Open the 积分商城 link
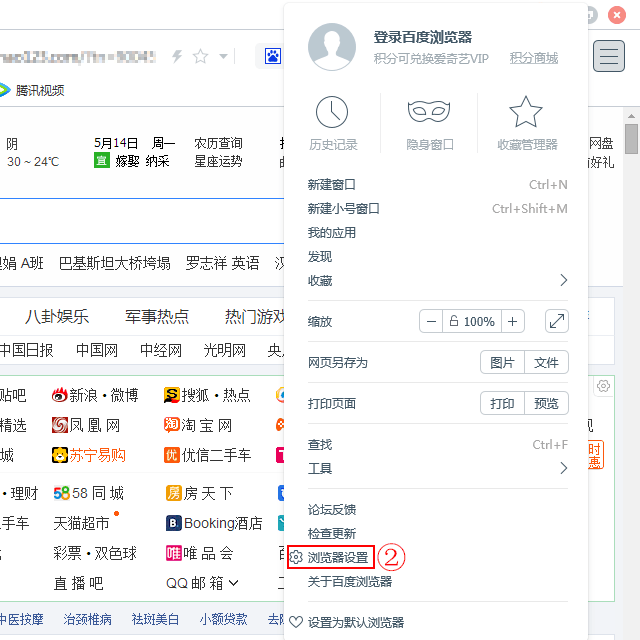The height and width of the screenshot is (640, 640). point(533,58)
